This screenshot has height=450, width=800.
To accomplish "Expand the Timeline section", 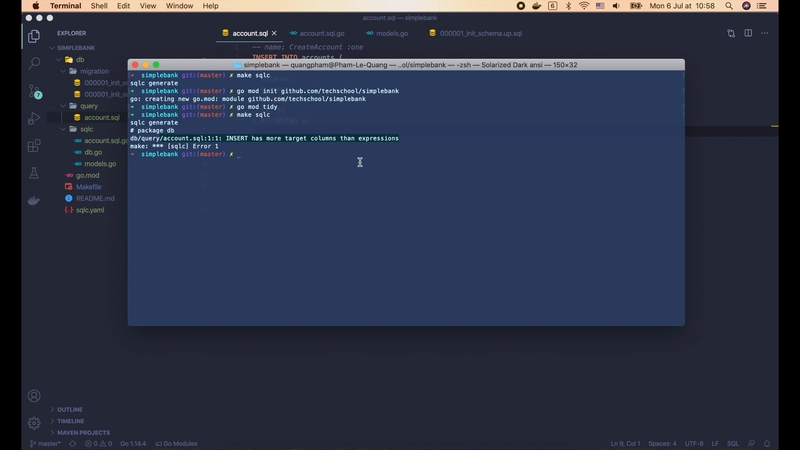I will point(71,421).
